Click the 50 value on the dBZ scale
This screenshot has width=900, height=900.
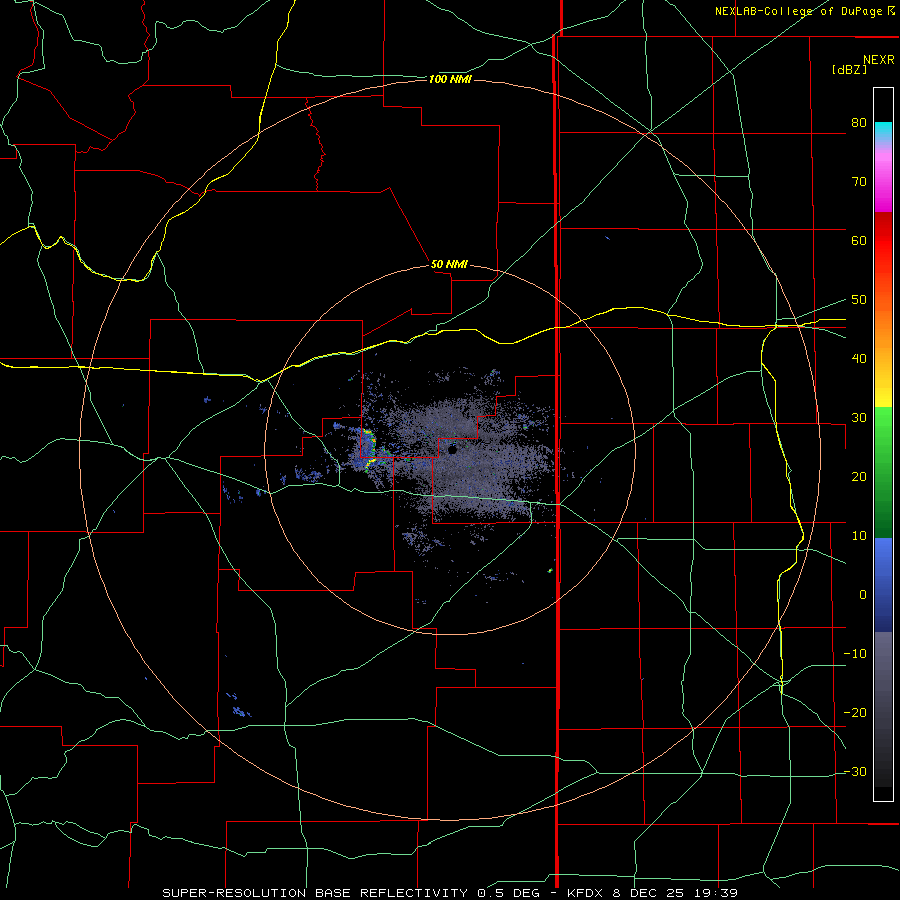pos(859,300)
